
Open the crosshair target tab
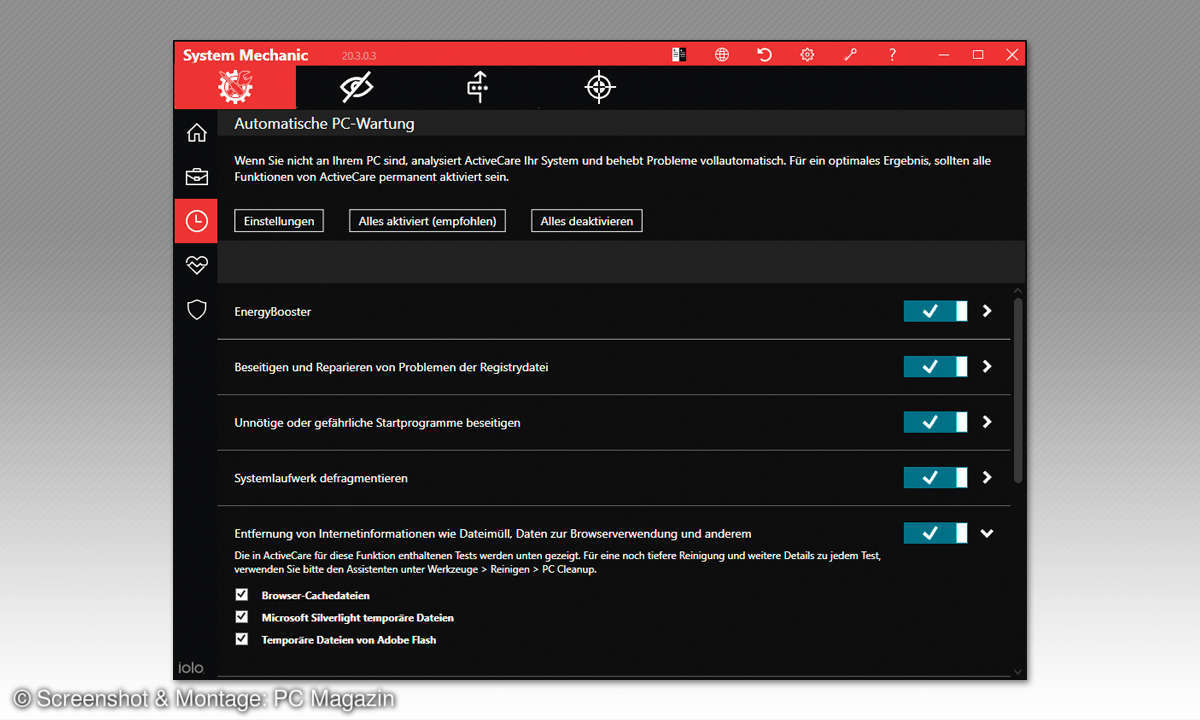point(599,87)
